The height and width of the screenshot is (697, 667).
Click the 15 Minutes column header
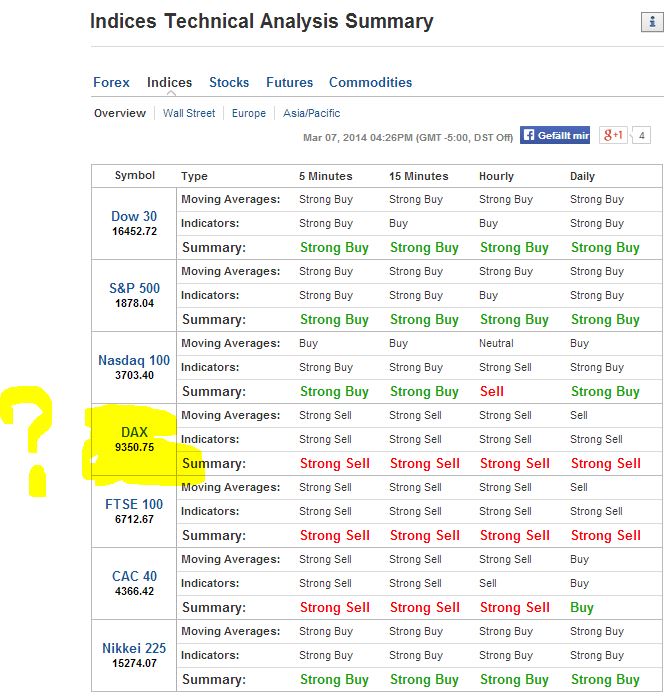[x=419, y=176]
